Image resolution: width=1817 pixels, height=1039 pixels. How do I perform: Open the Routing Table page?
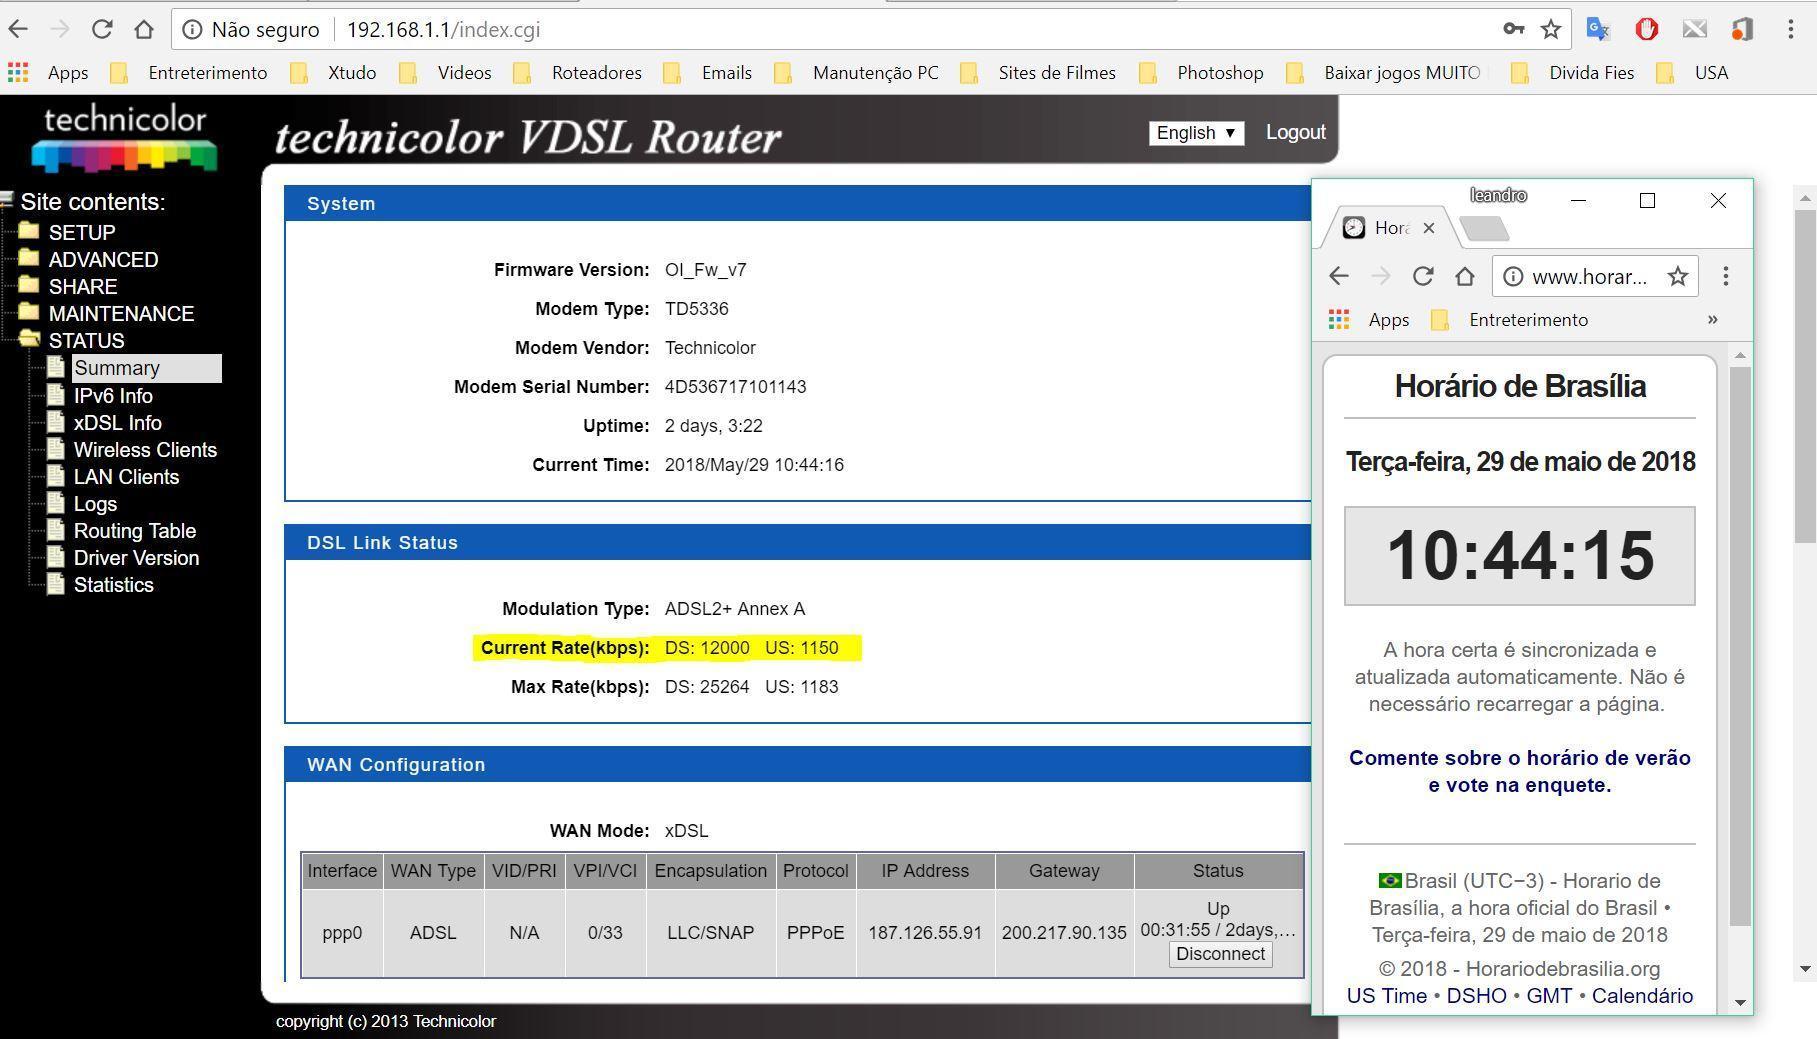[x=134, y=531]
